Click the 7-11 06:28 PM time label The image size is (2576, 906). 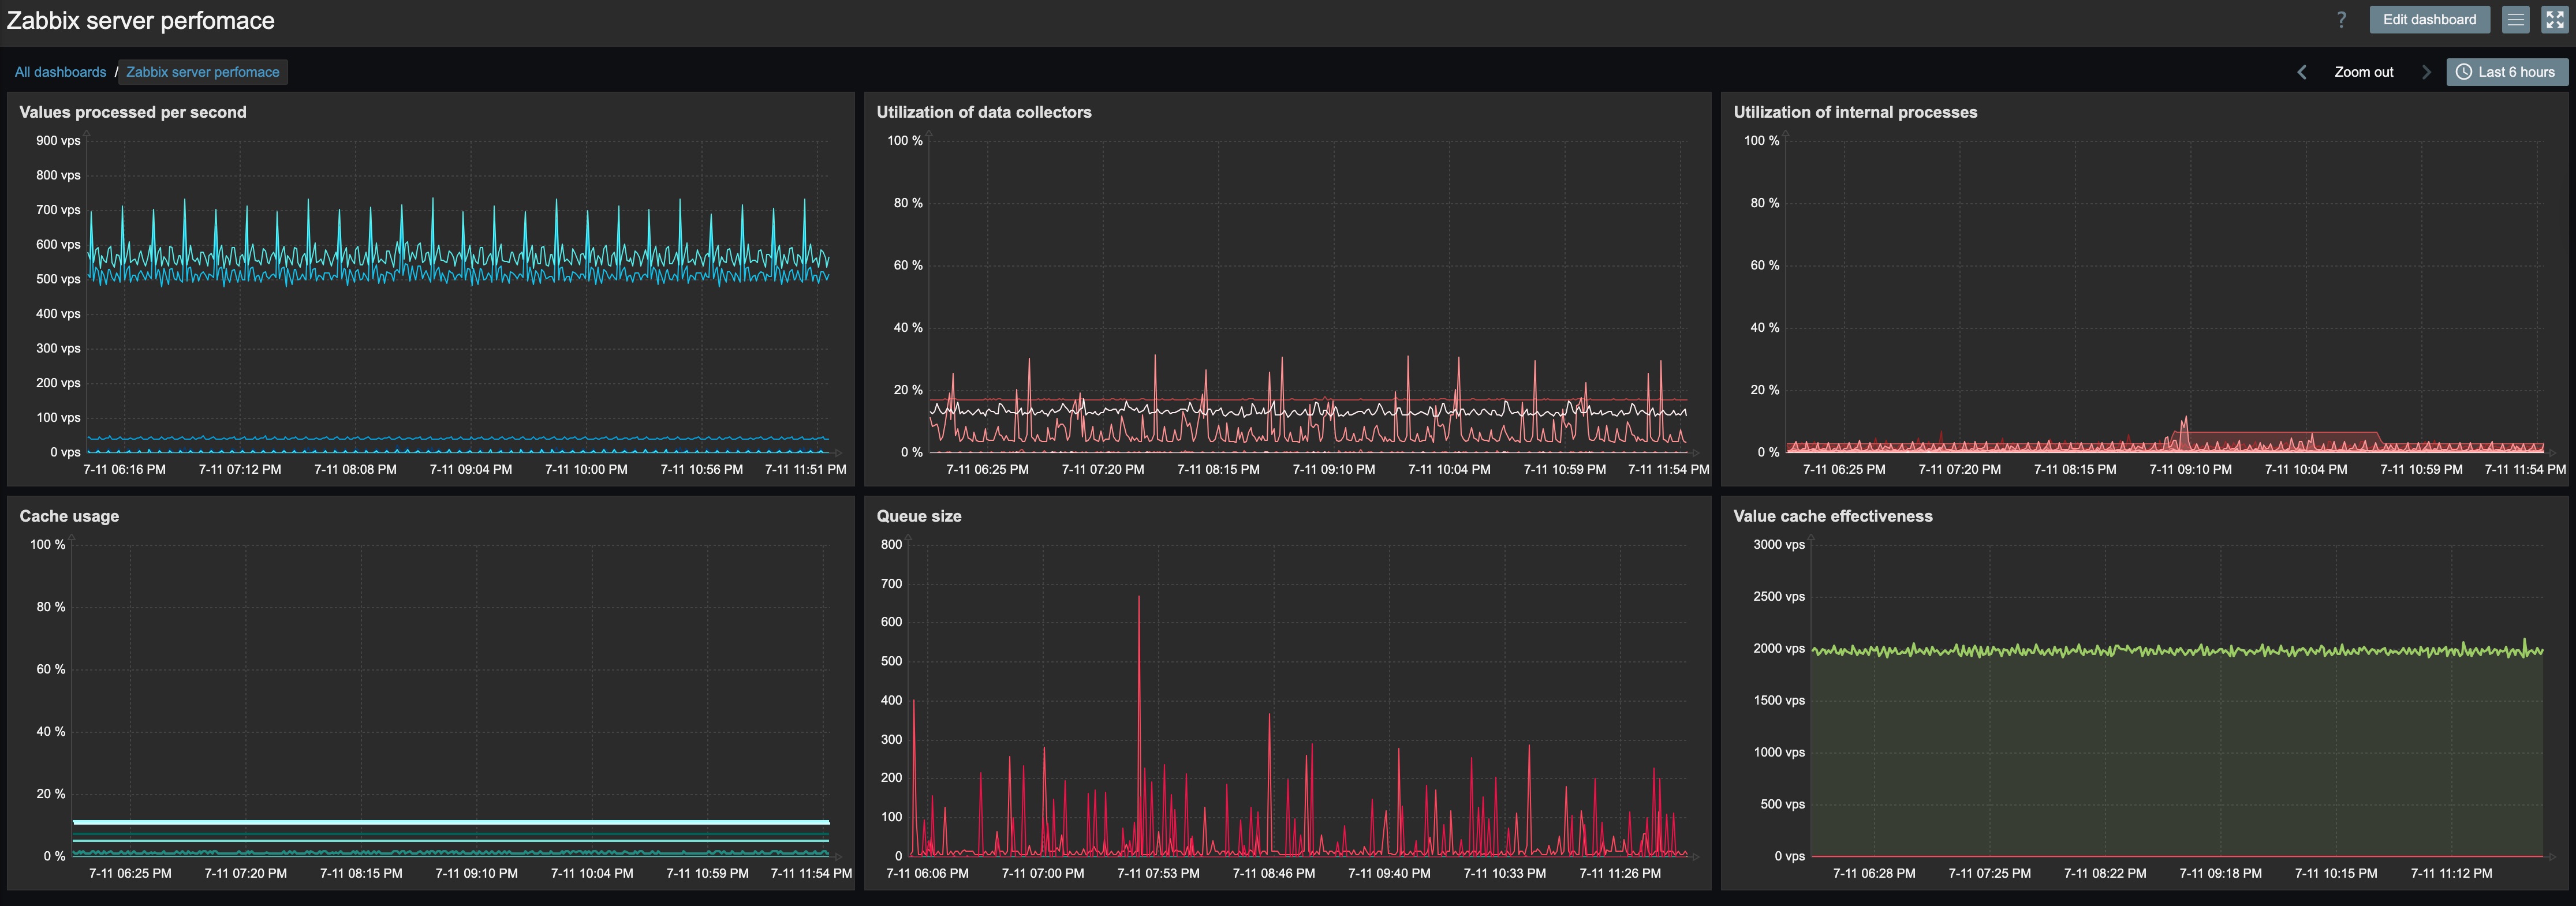click(x=1874, y=873)
